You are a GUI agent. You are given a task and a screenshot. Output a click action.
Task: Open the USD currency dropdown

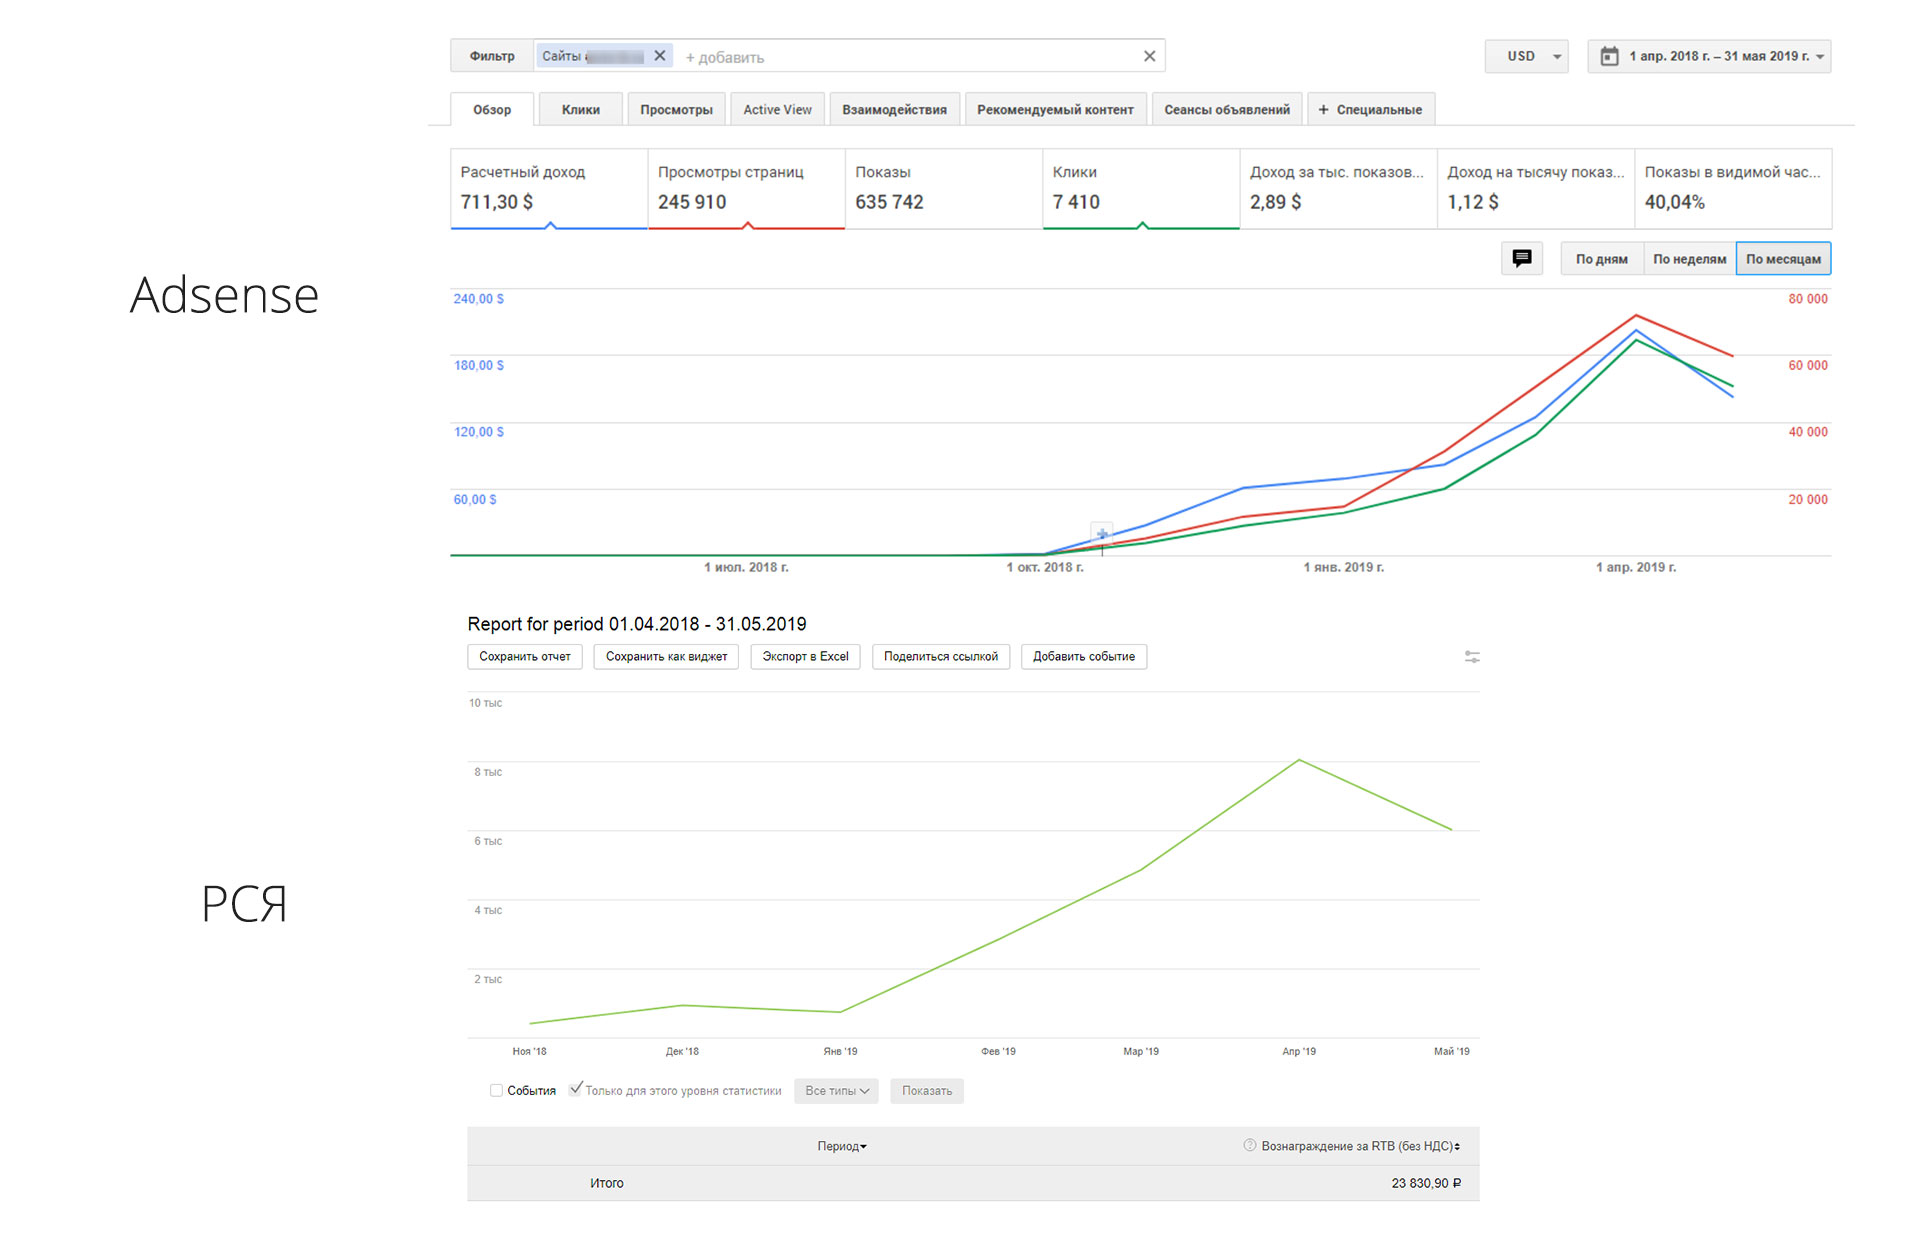coord(1527,56)
